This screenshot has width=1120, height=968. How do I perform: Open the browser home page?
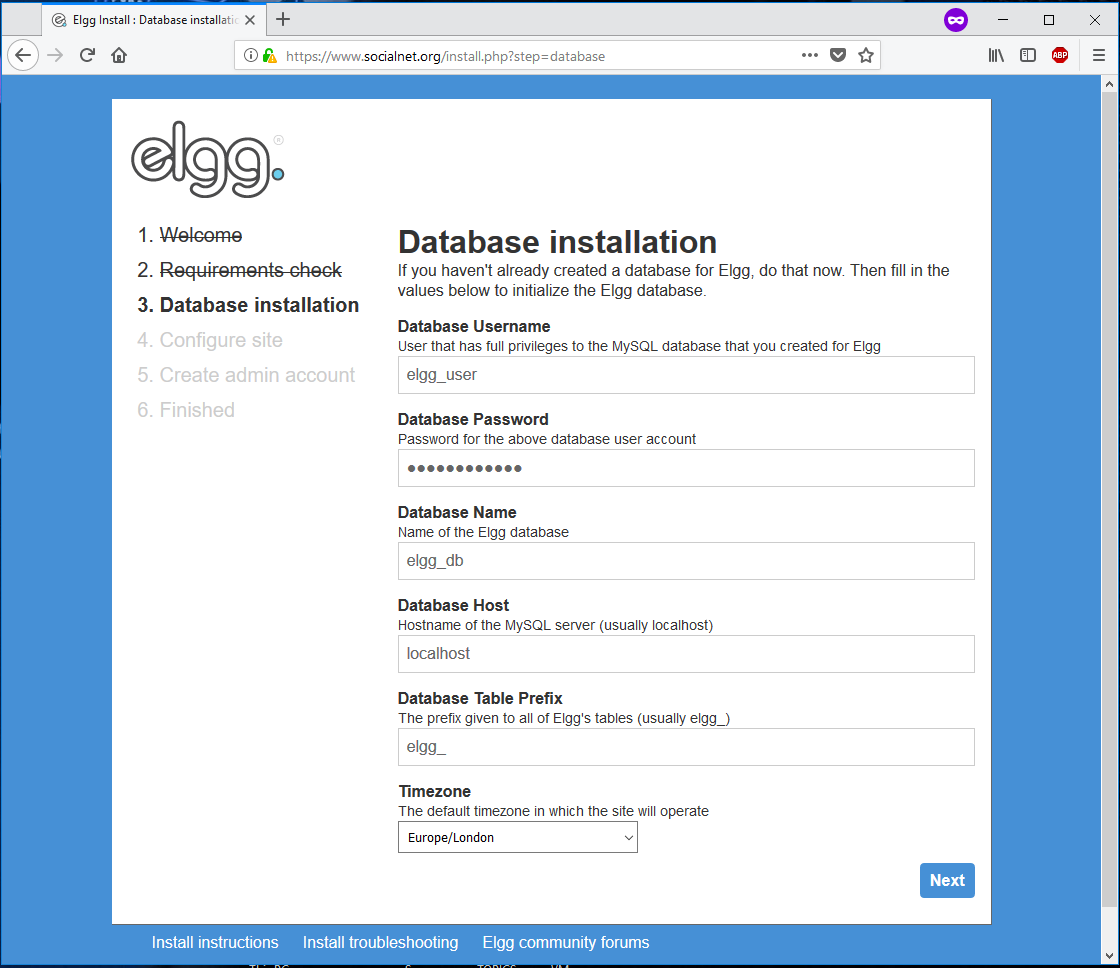pos(119,55)
